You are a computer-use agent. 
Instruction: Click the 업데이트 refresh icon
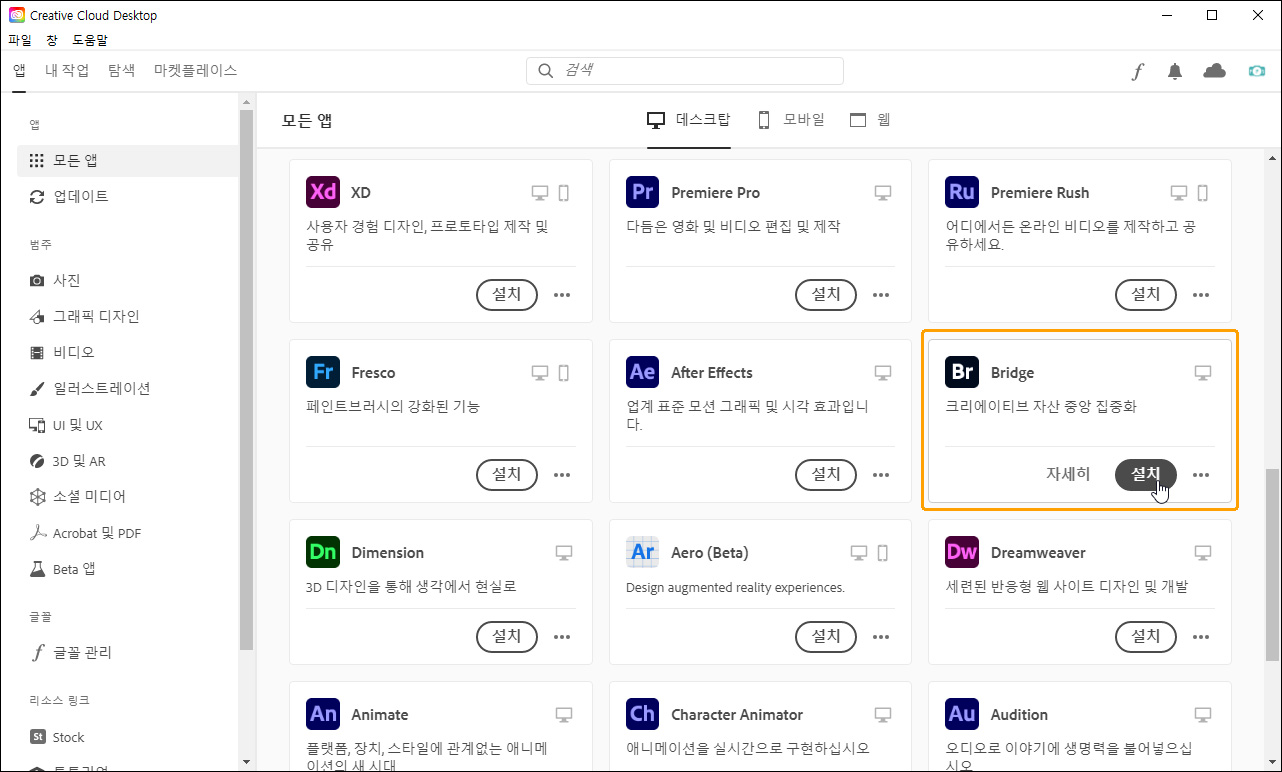36,196
